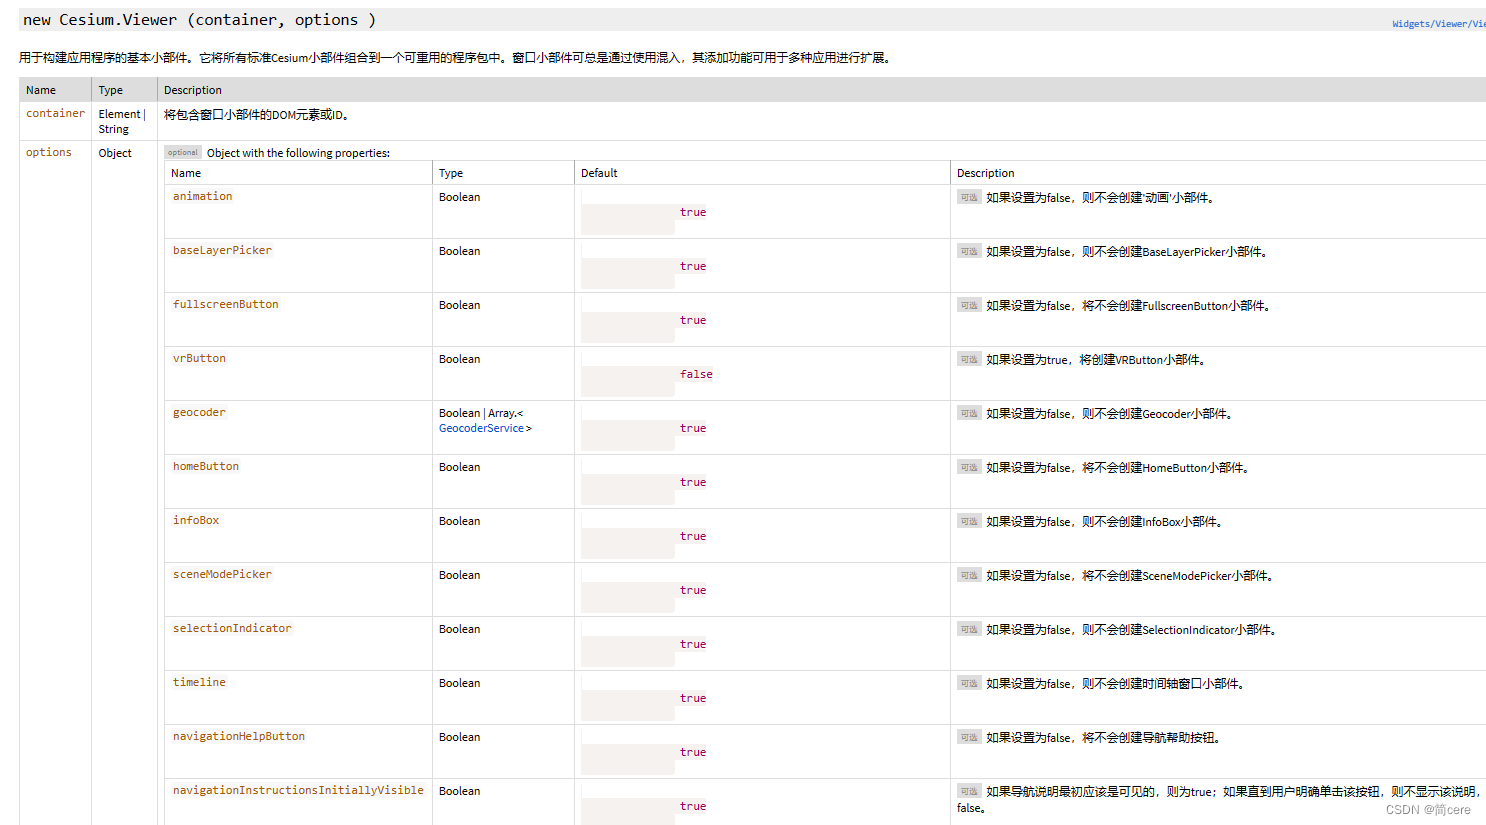Image resolution: width=1486 pixels, height=825 pixels.
Task: Click the intro paragraph starting with '用于构建应用程序的基本小部件'
Action: [455, 58]
